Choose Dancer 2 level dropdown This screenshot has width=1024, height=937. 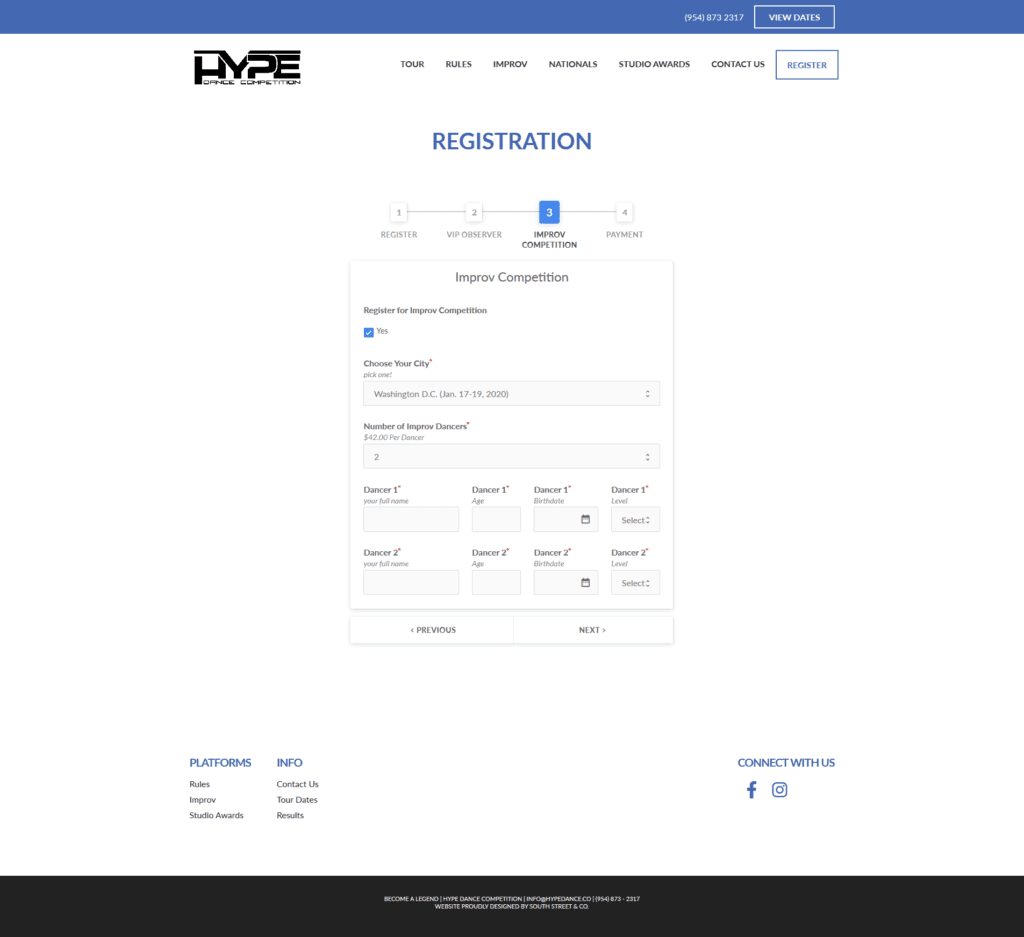(635, 583)
